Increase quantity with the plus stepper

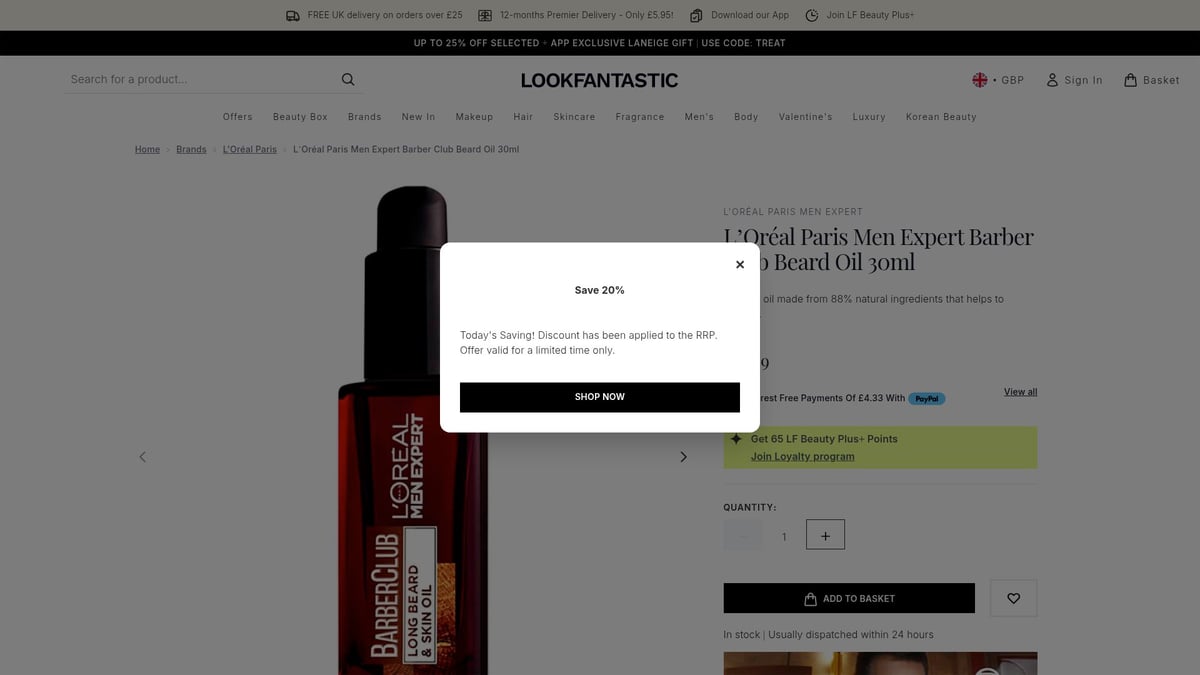(824, 534)
